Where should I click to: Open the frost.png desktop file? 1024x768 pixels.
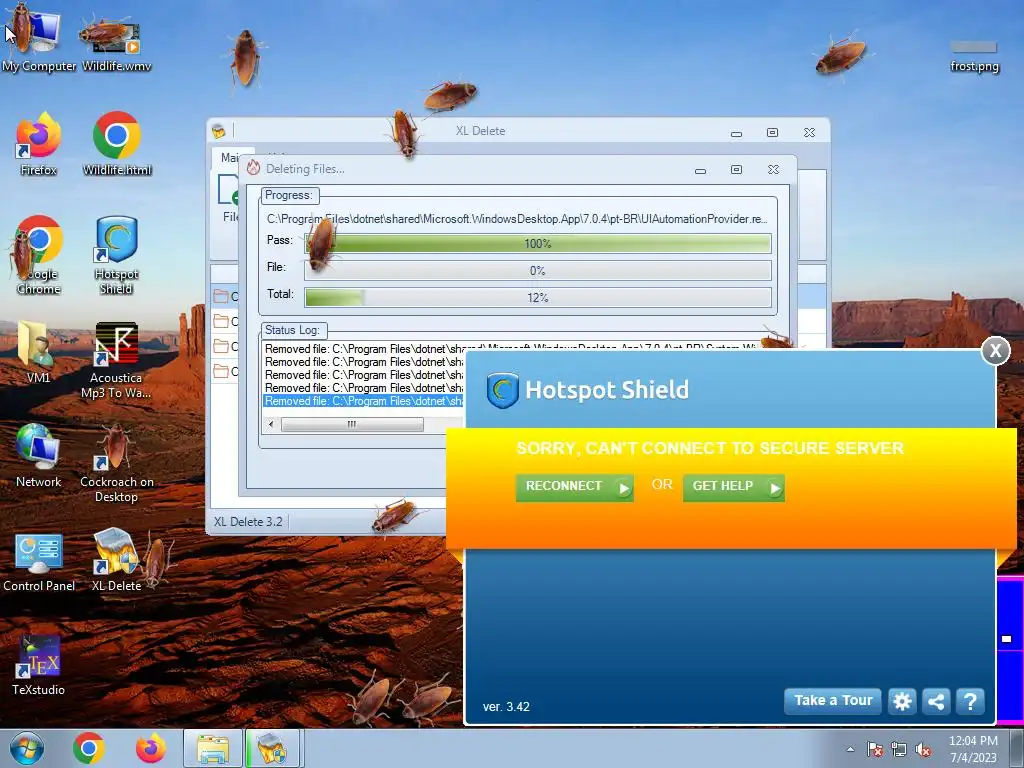pos(974,56)
